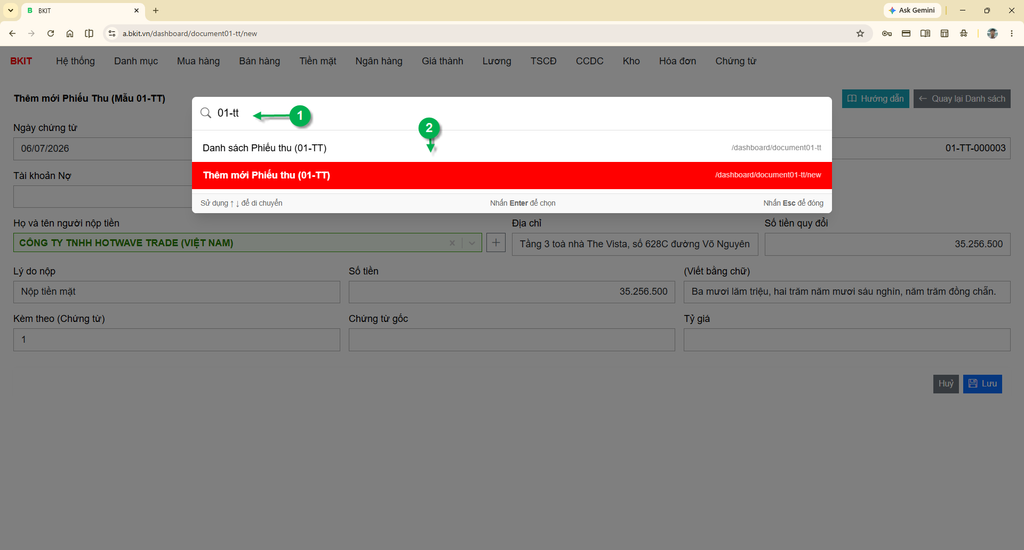This screenshot has width=1024, height=550.
Task: Click the Tỷ giá field
Action: 847,340
